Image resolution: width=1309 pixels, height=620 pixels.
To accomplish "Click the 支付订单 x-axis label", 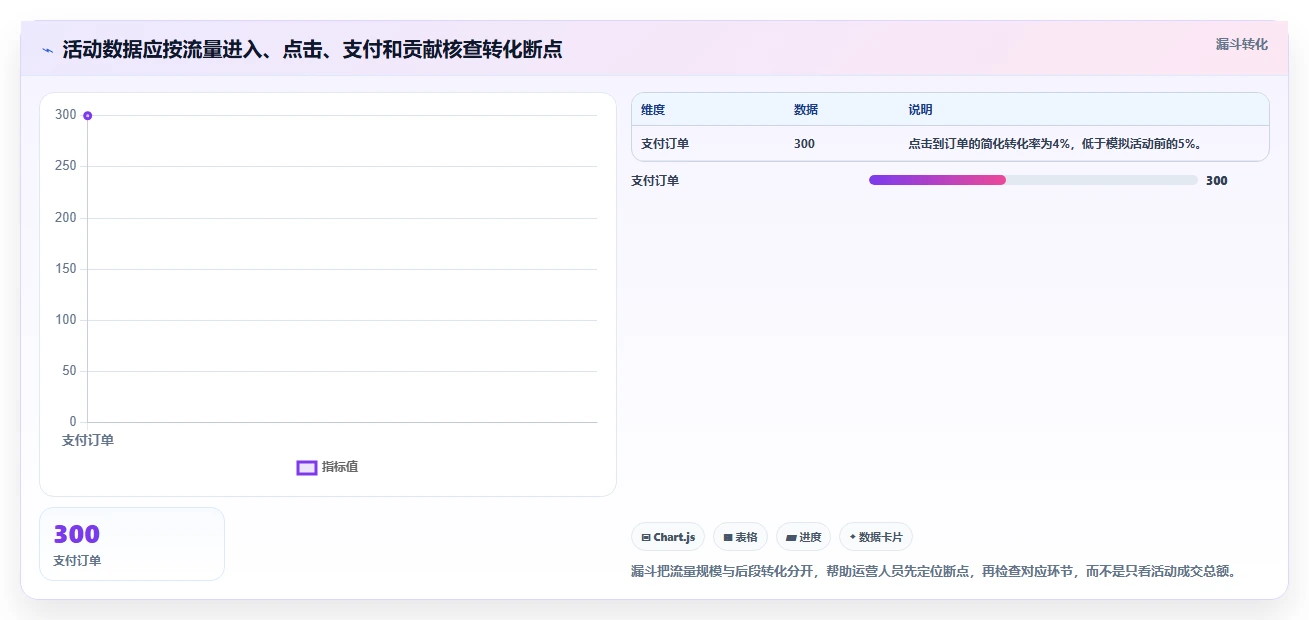I will (88, 440).
